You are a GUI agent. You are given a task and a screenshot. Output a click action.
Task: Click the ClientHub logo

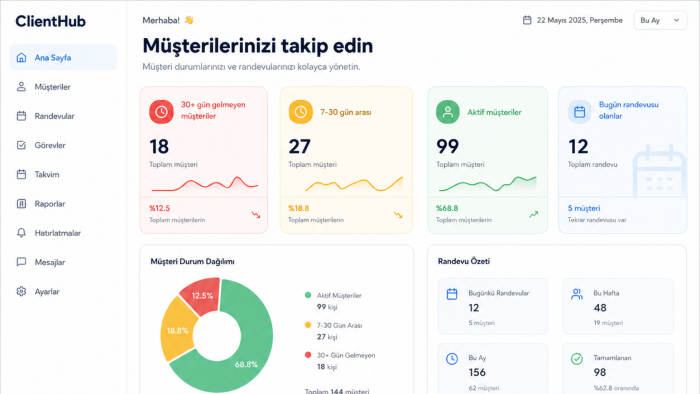(x=50, y=21)
